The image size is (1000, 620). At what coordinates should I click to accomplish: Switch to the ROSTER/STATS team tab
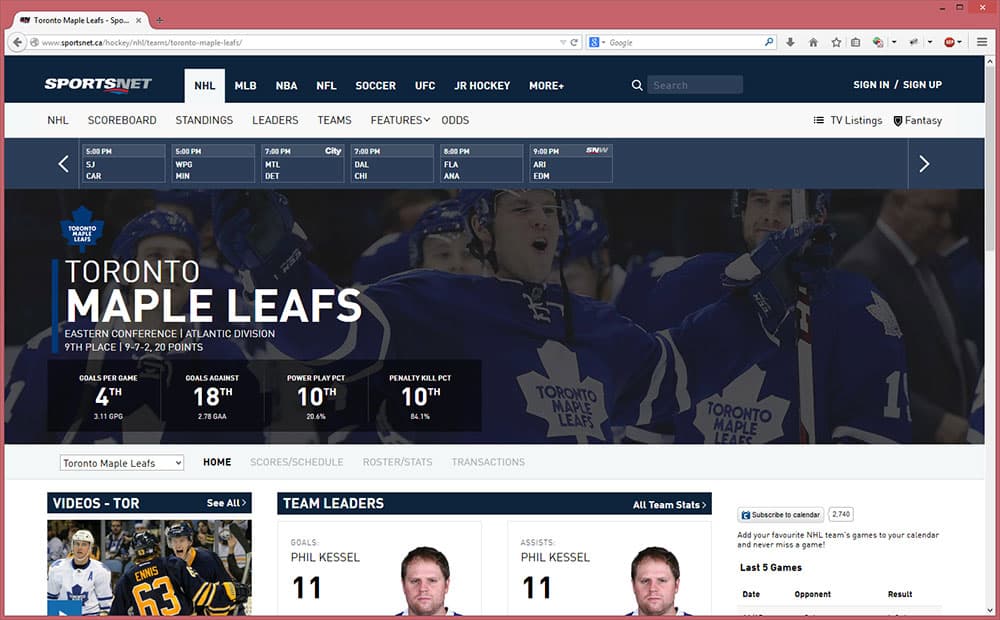397,462
